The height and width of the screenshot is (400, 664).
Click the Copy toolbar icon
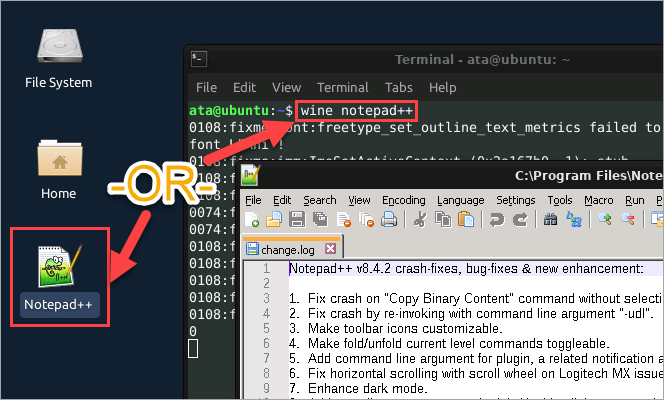tap(443, 220)
